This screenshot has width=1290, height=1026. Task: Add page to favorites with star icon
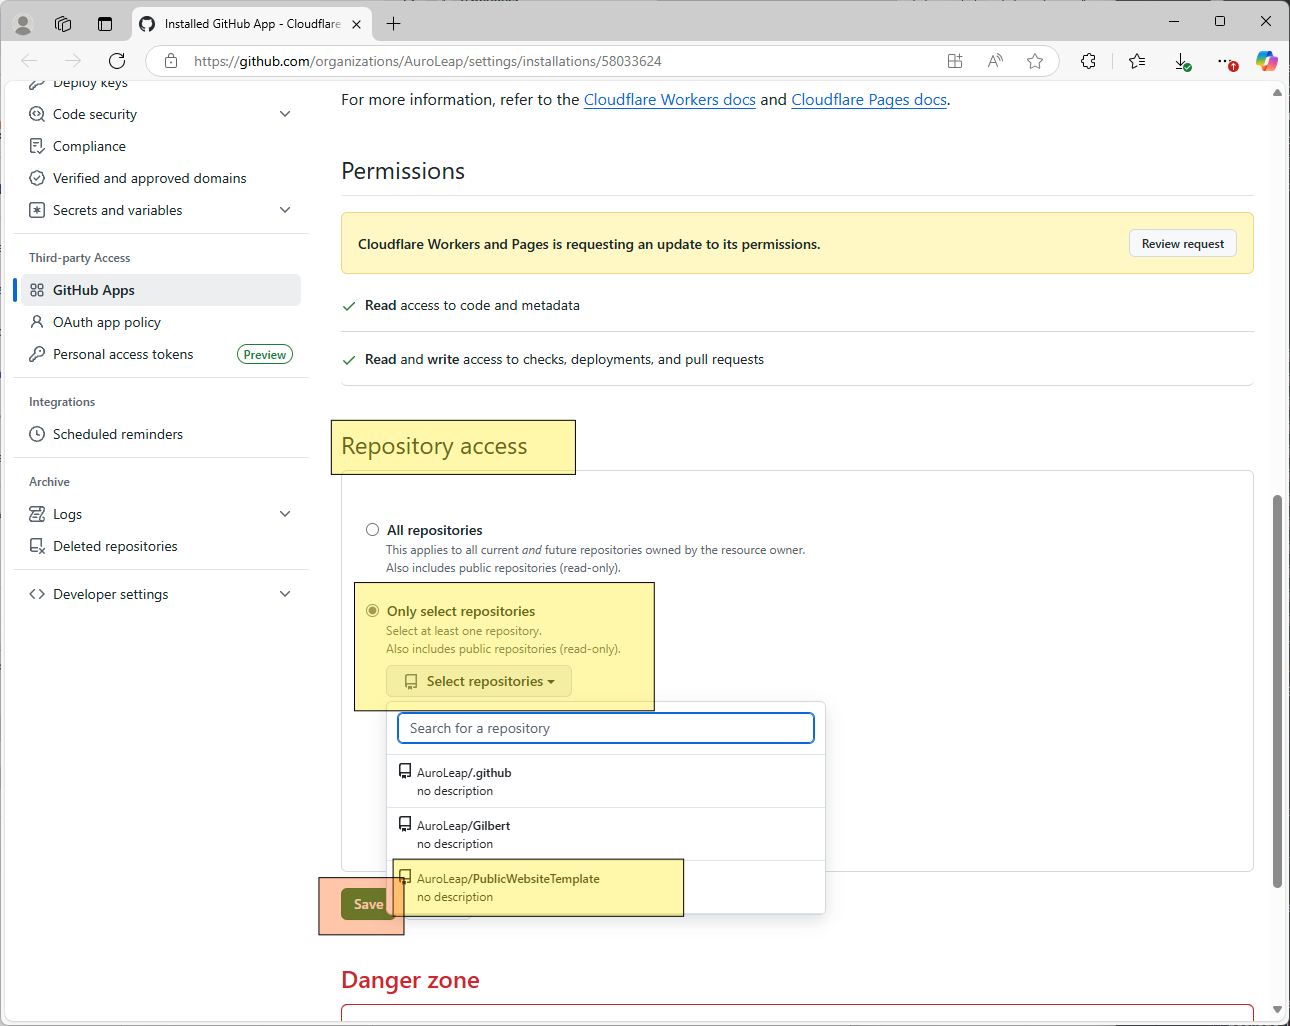(x=1035, y=61)
